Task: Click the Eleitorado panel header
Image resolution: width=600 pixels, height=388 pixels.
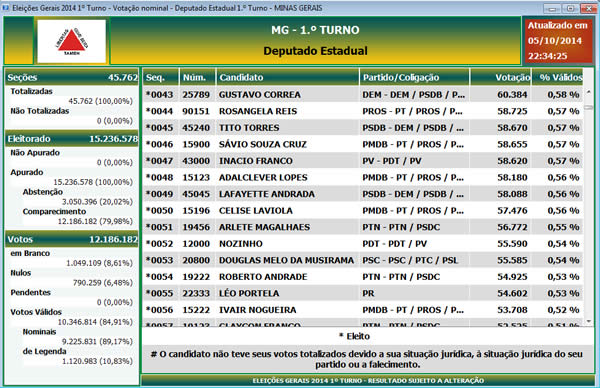Action: (72, 139)
